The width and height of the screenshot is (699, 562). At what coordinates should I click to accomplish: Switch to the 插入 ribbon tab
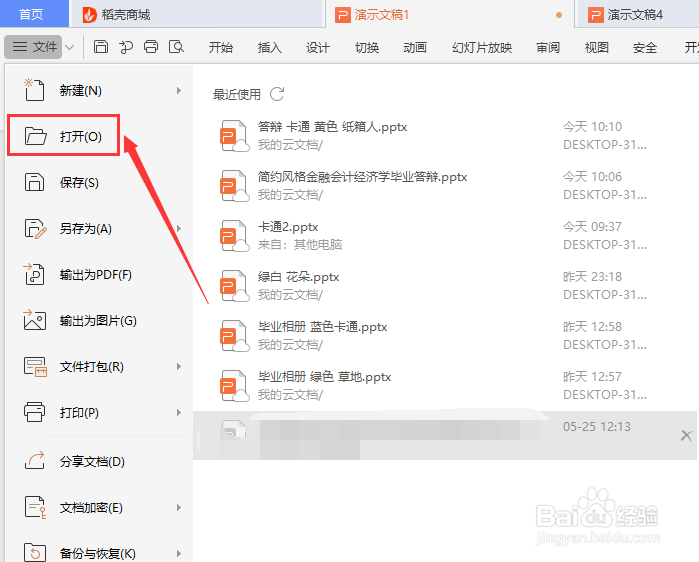pos(269,47)
